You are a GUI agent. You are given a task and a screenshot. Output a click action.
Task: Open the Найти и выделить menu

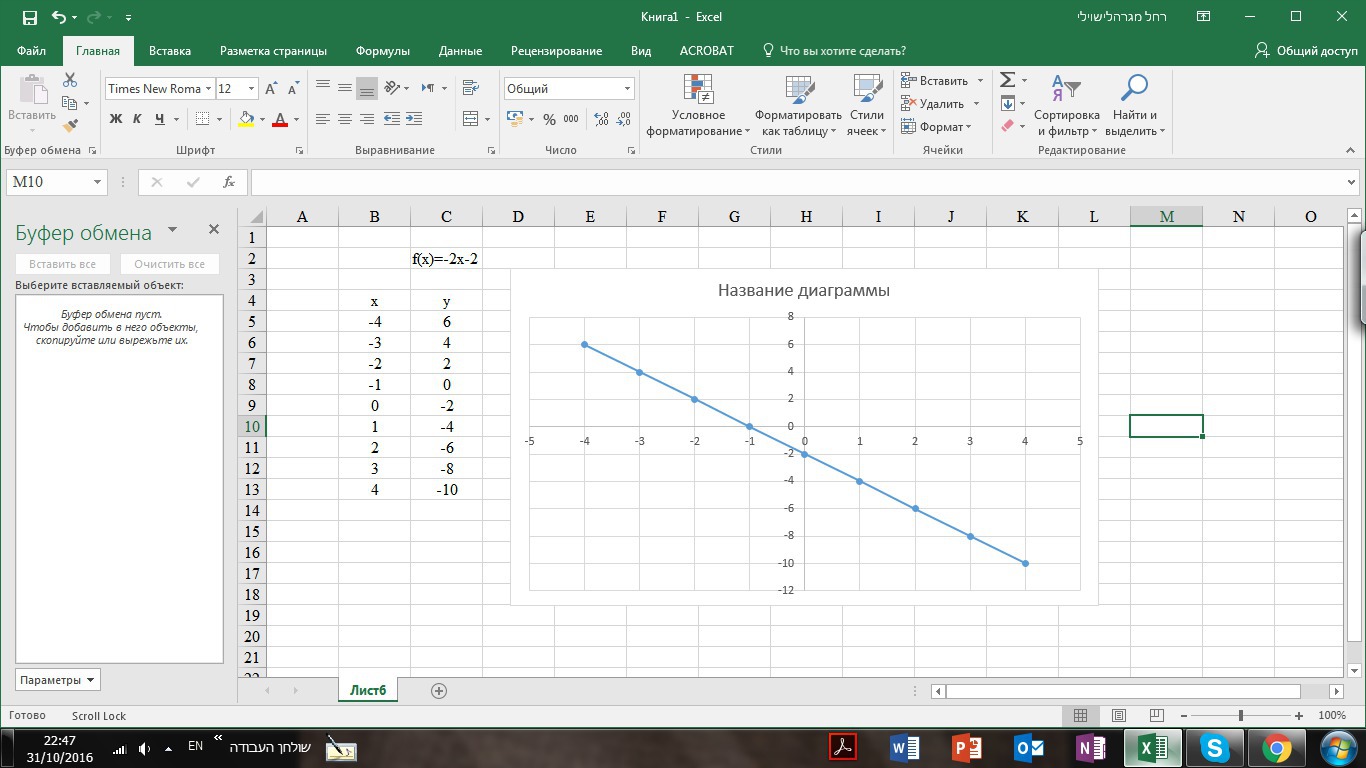(1133, 104)
